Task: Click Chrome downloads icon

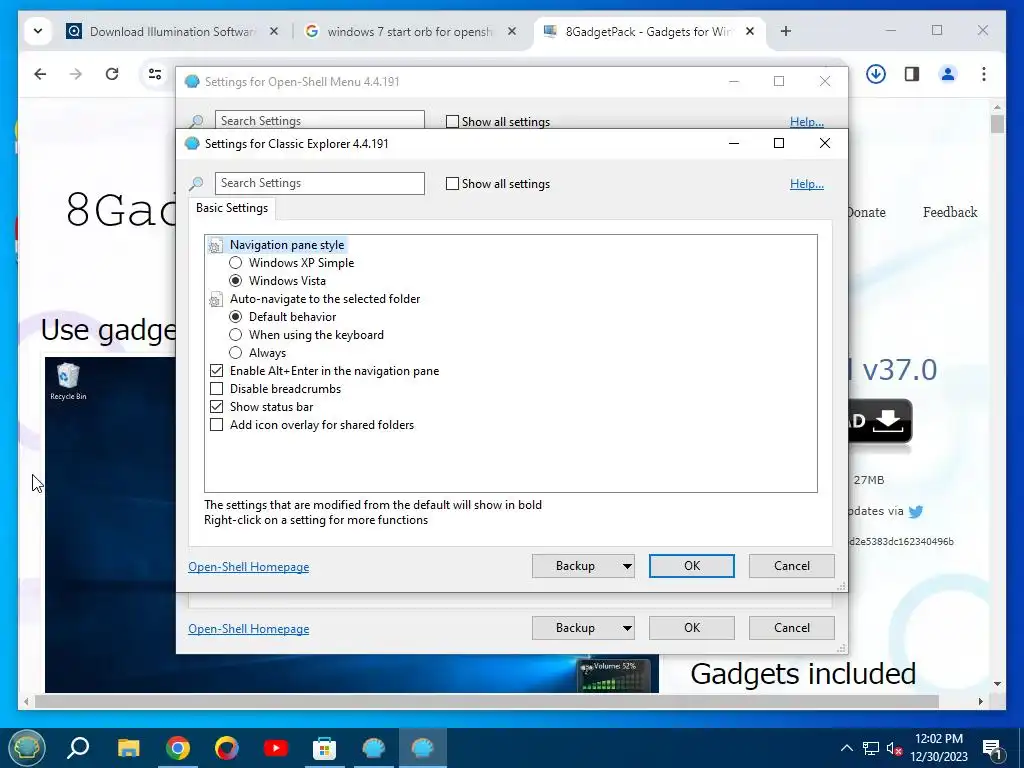Action: tap(876, 74)
